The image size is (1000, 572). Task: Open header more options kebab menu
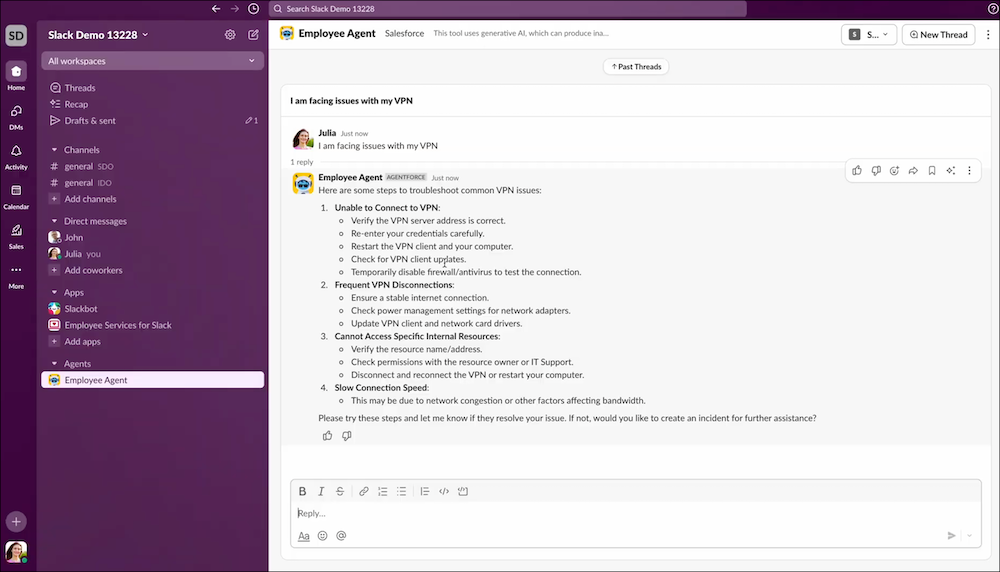click(989, 35)
